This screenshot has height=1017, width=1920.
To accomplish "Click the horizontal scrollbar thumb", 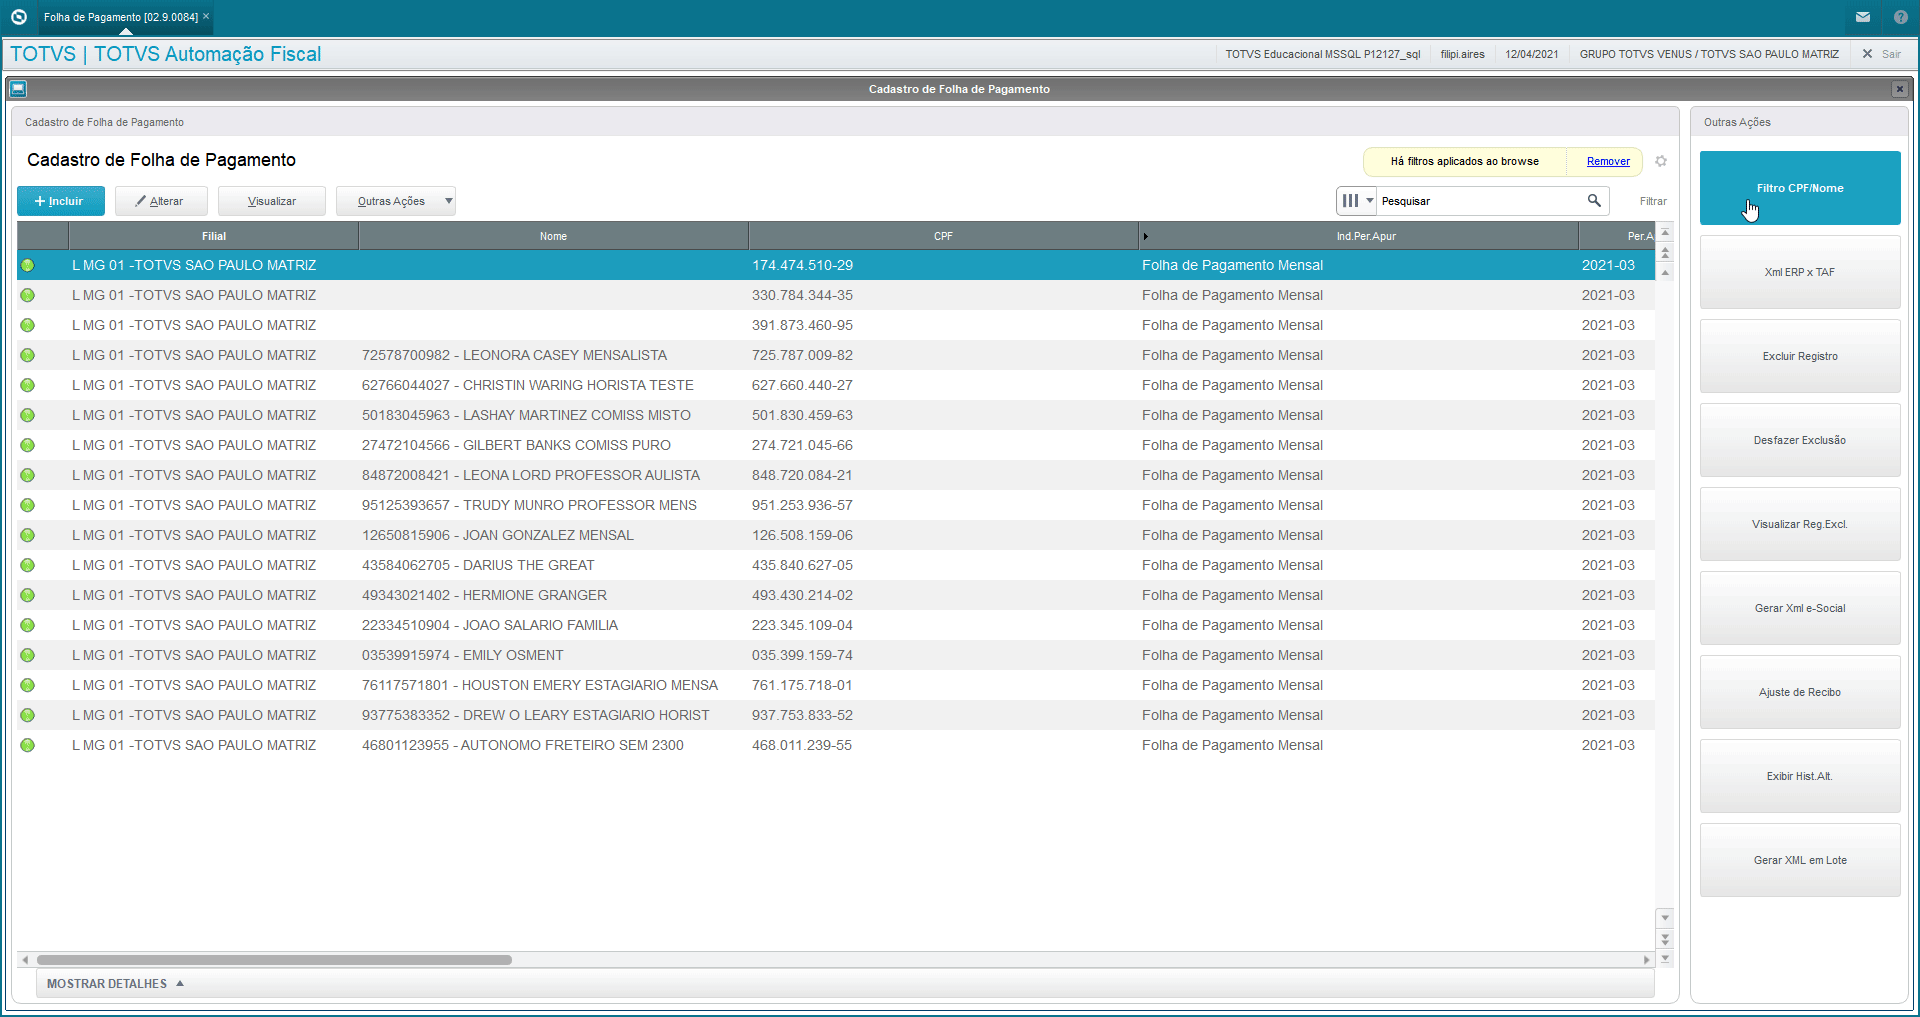I will 274,960.
